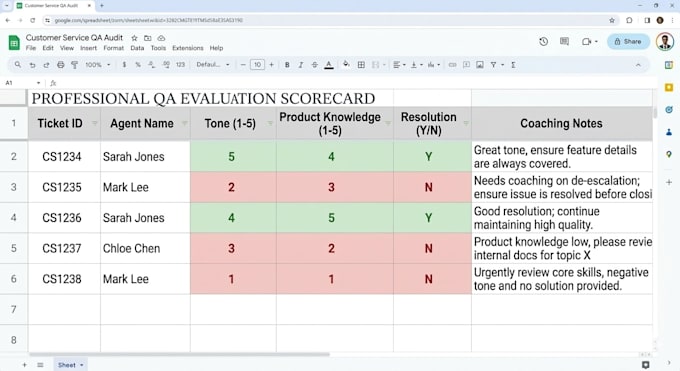The width and height of the screenshot is (680, 371).
Task: Open Calendar in side panel
Action: (x=669, y=65)
